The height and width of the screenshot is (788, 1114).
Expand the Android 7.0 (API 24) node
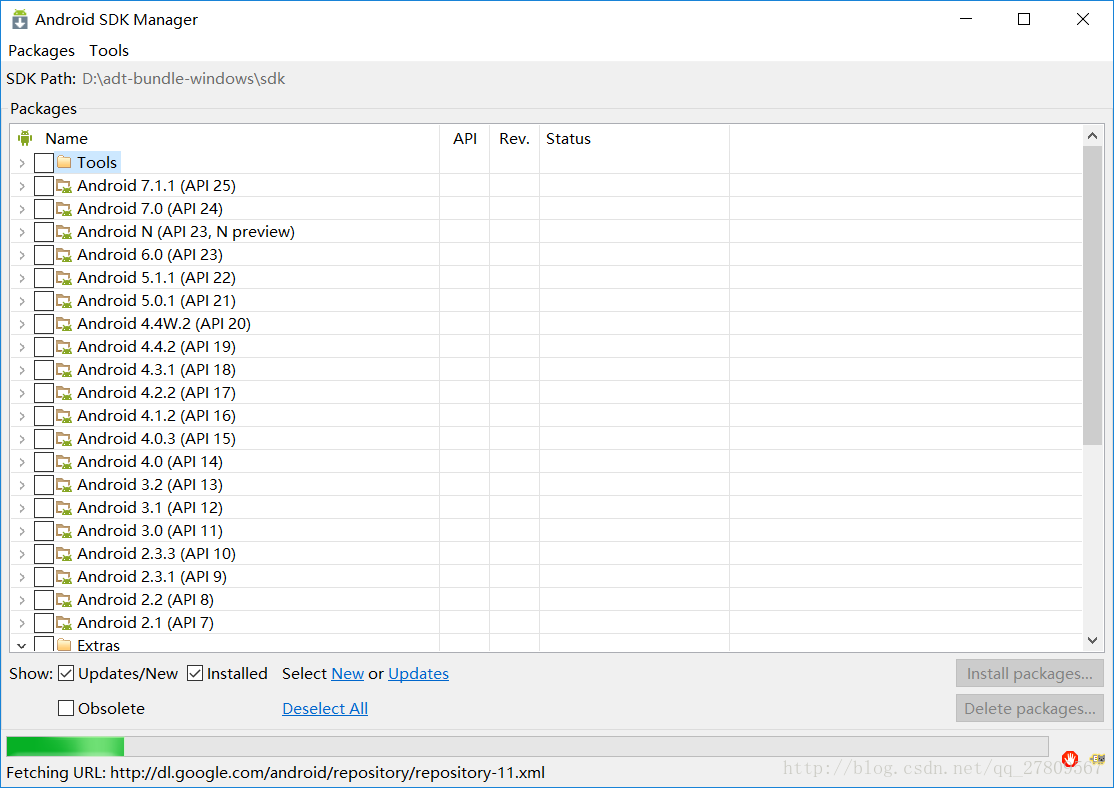tap(22, 209)
